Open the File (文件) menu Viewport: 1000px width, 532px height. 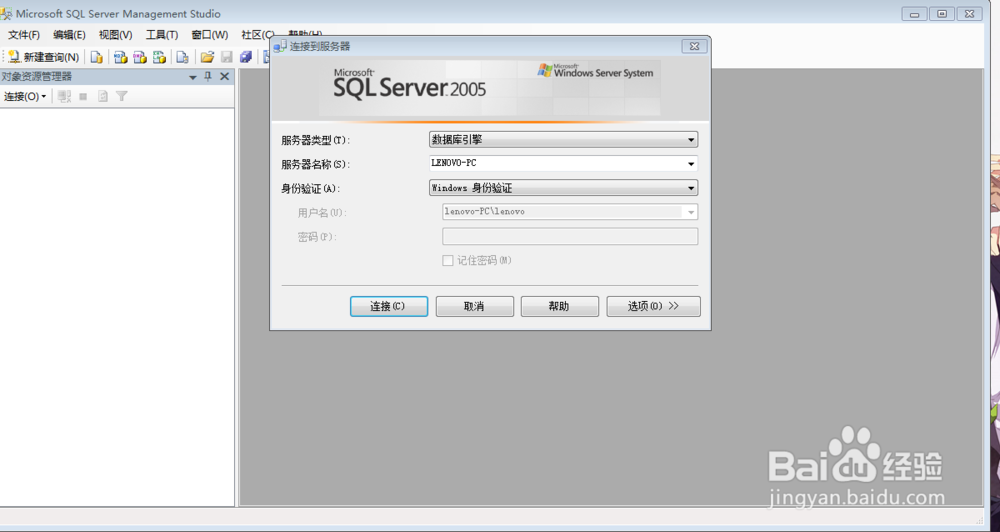tap(24, 35)
